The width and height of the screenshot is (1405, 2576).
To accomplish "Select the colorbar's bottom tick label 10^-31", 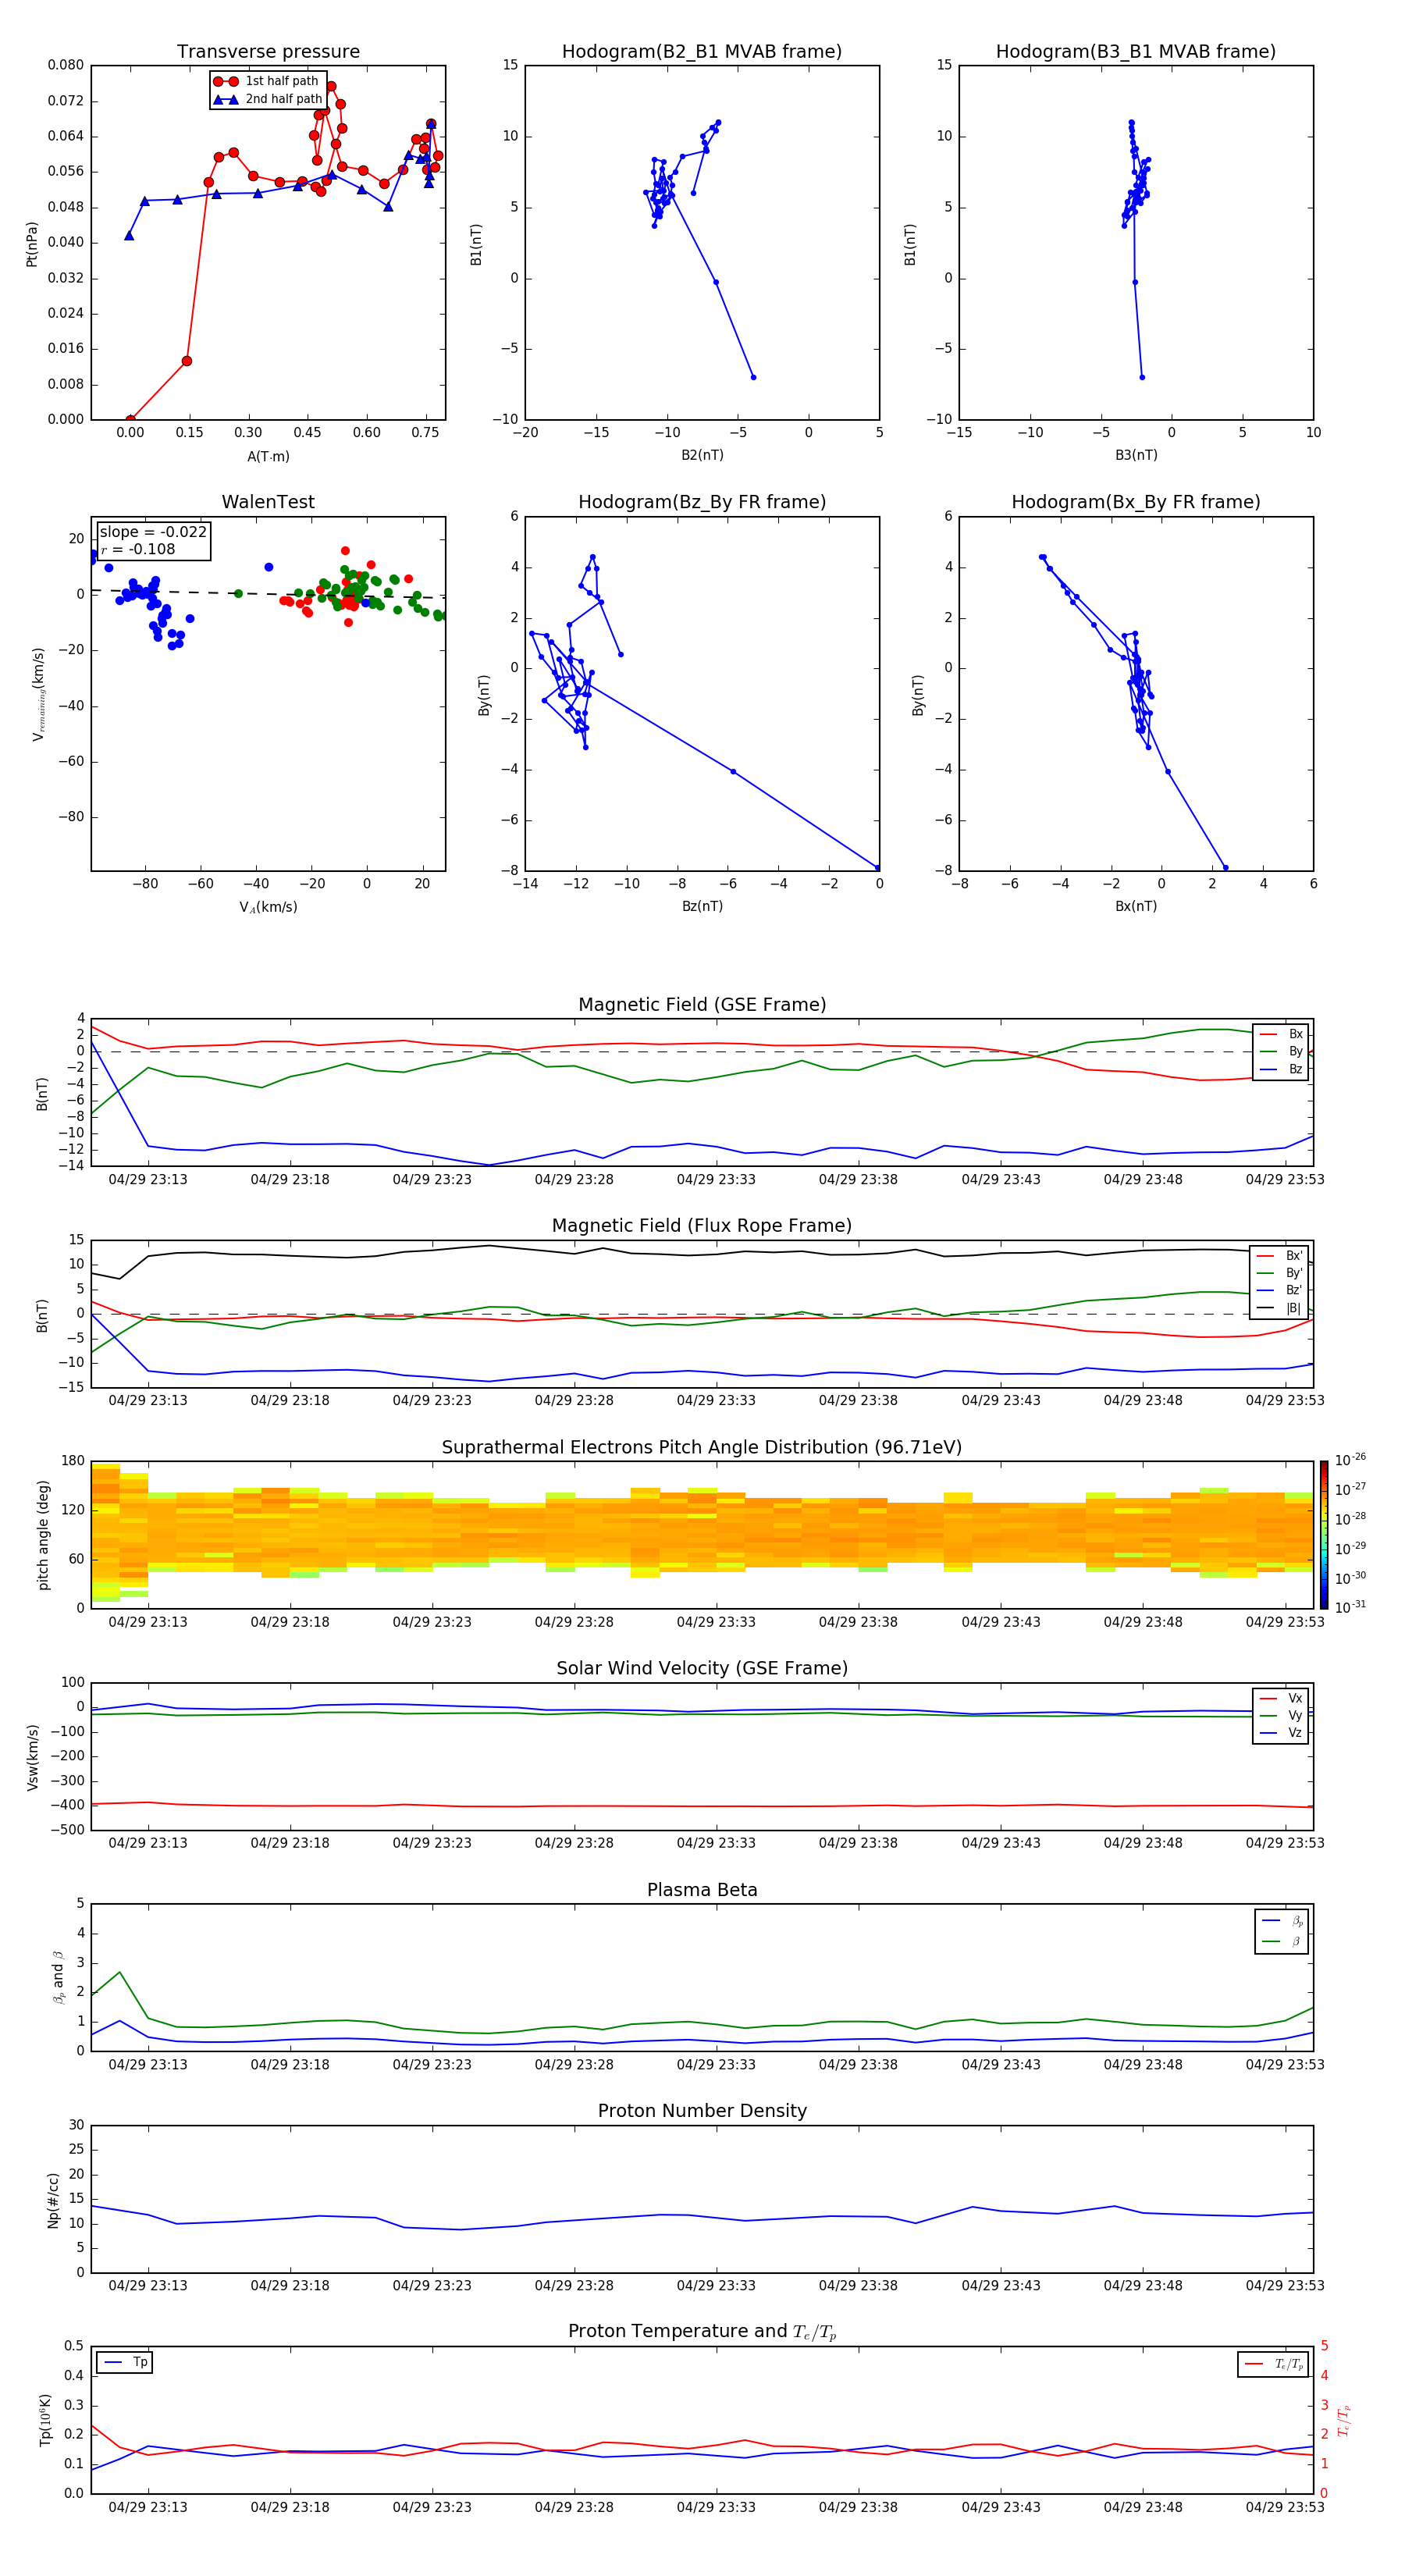I will tap(1350, 1607).
